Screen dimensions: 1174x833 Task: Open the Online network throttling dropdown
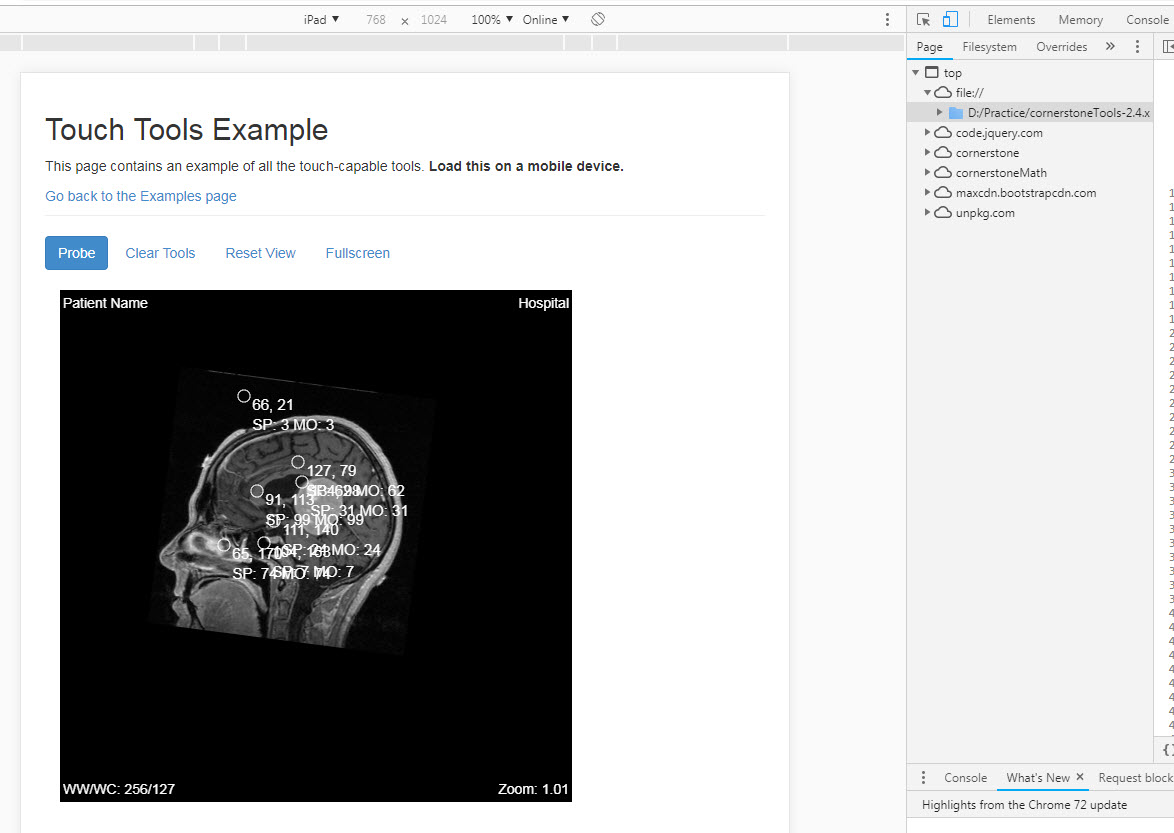545,18
